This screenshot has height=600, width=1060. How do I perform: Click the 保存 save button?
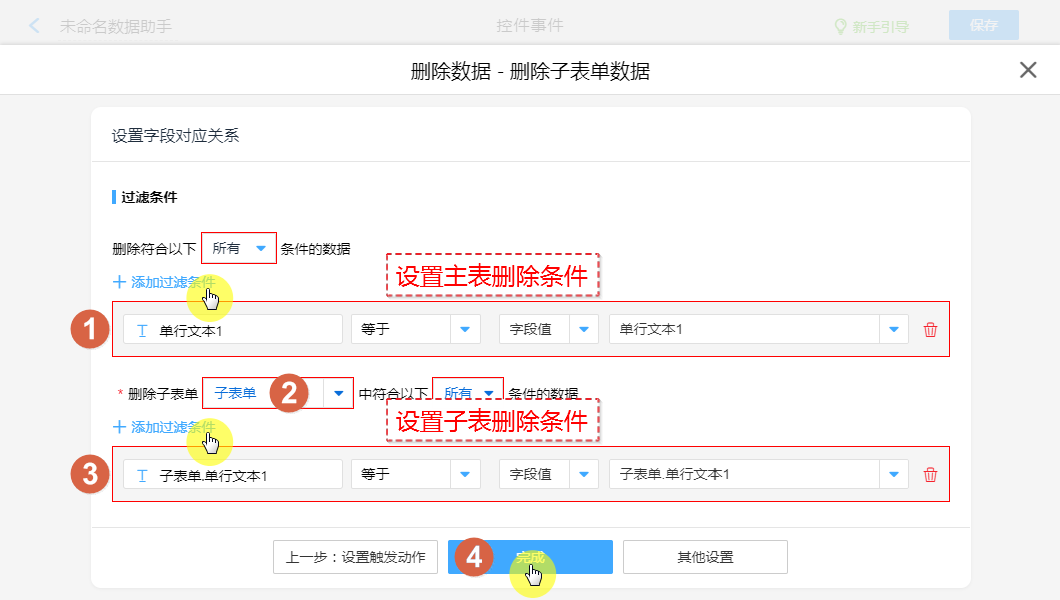click(x=983, y=26)
